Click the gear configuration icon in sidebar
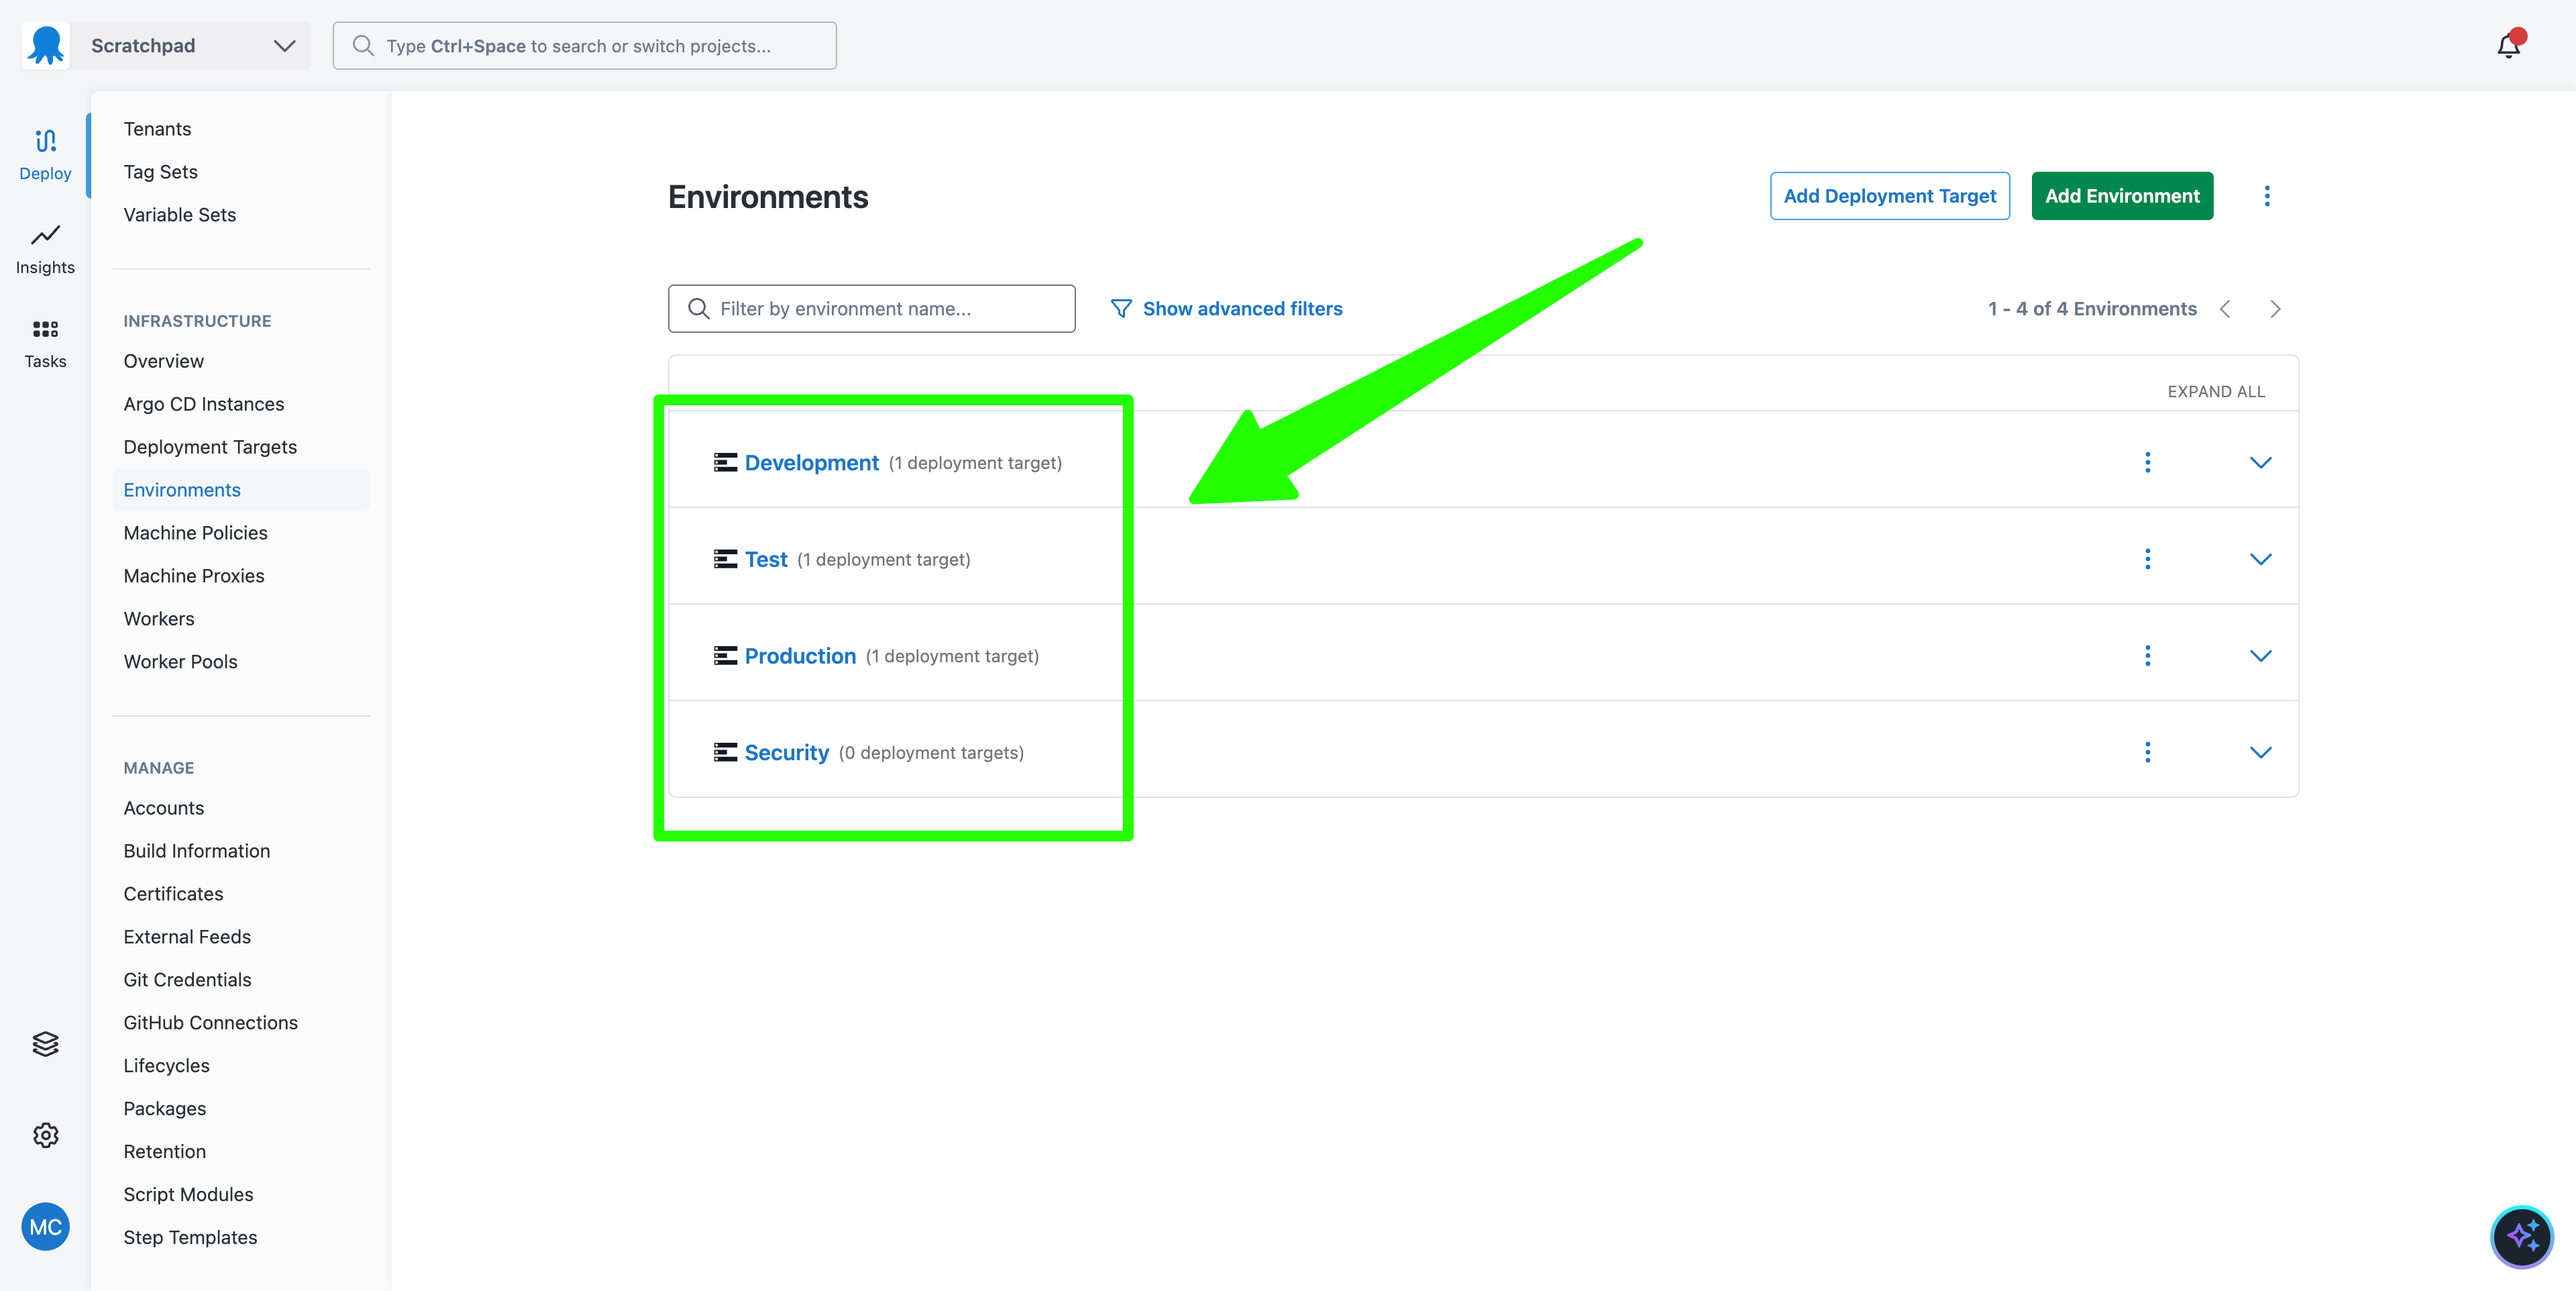 click(x=45, y=1135)
